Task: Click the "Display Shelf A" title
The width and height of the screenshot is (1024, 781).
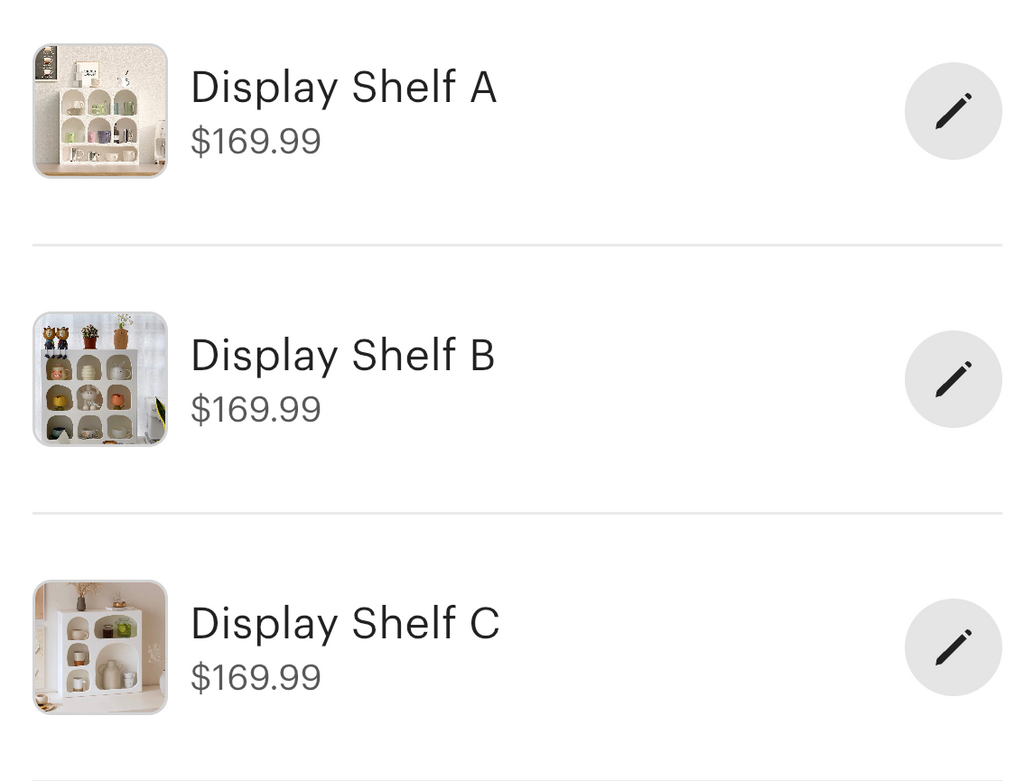Action: (x=343, y=88)
